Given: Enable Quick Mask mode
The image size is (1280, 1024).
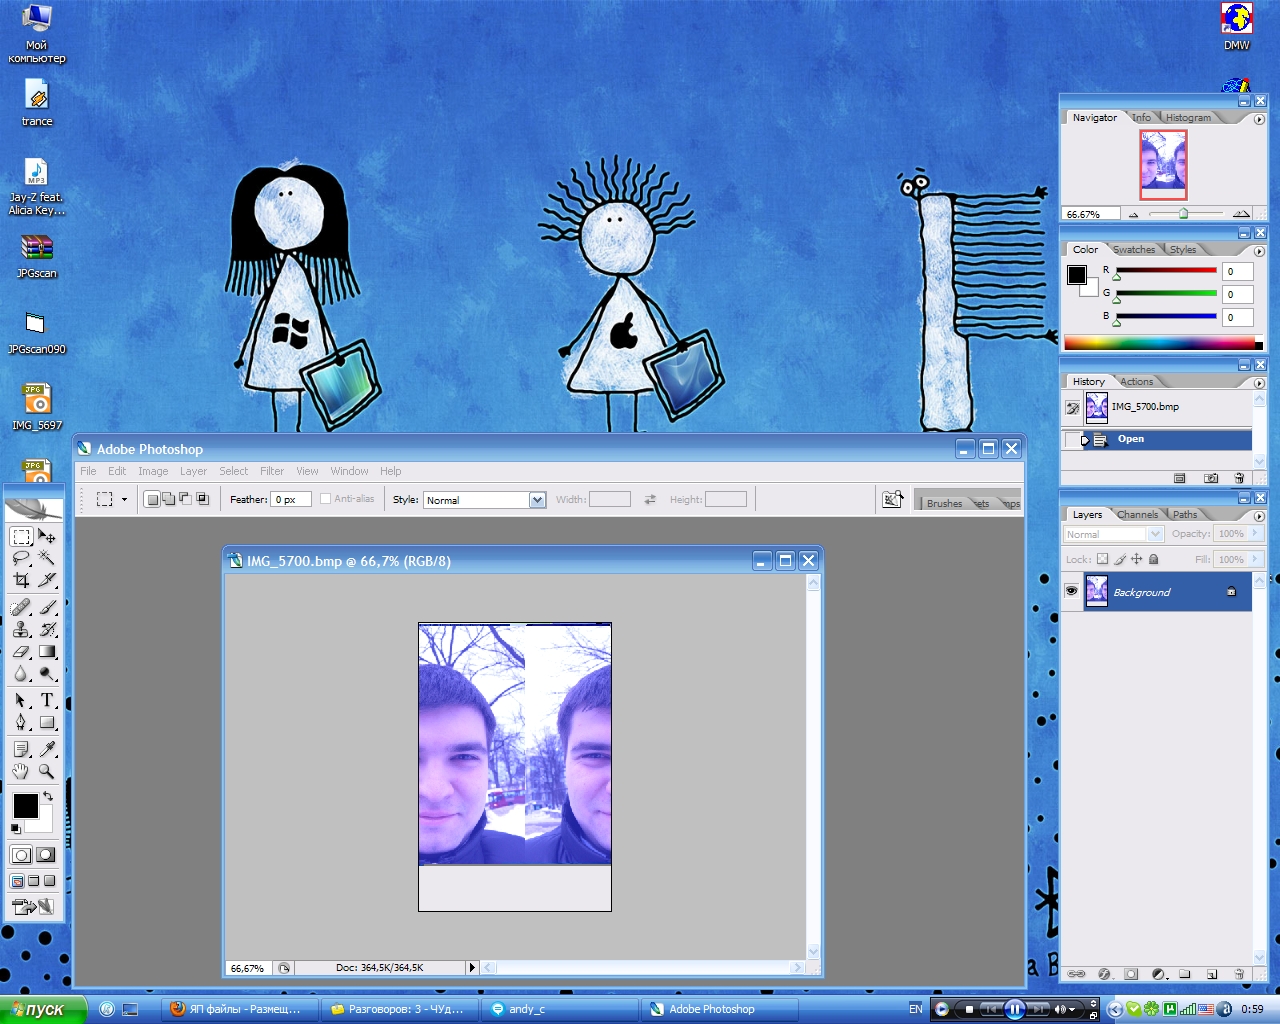Looking at the screenshot, I should [46, 855].
